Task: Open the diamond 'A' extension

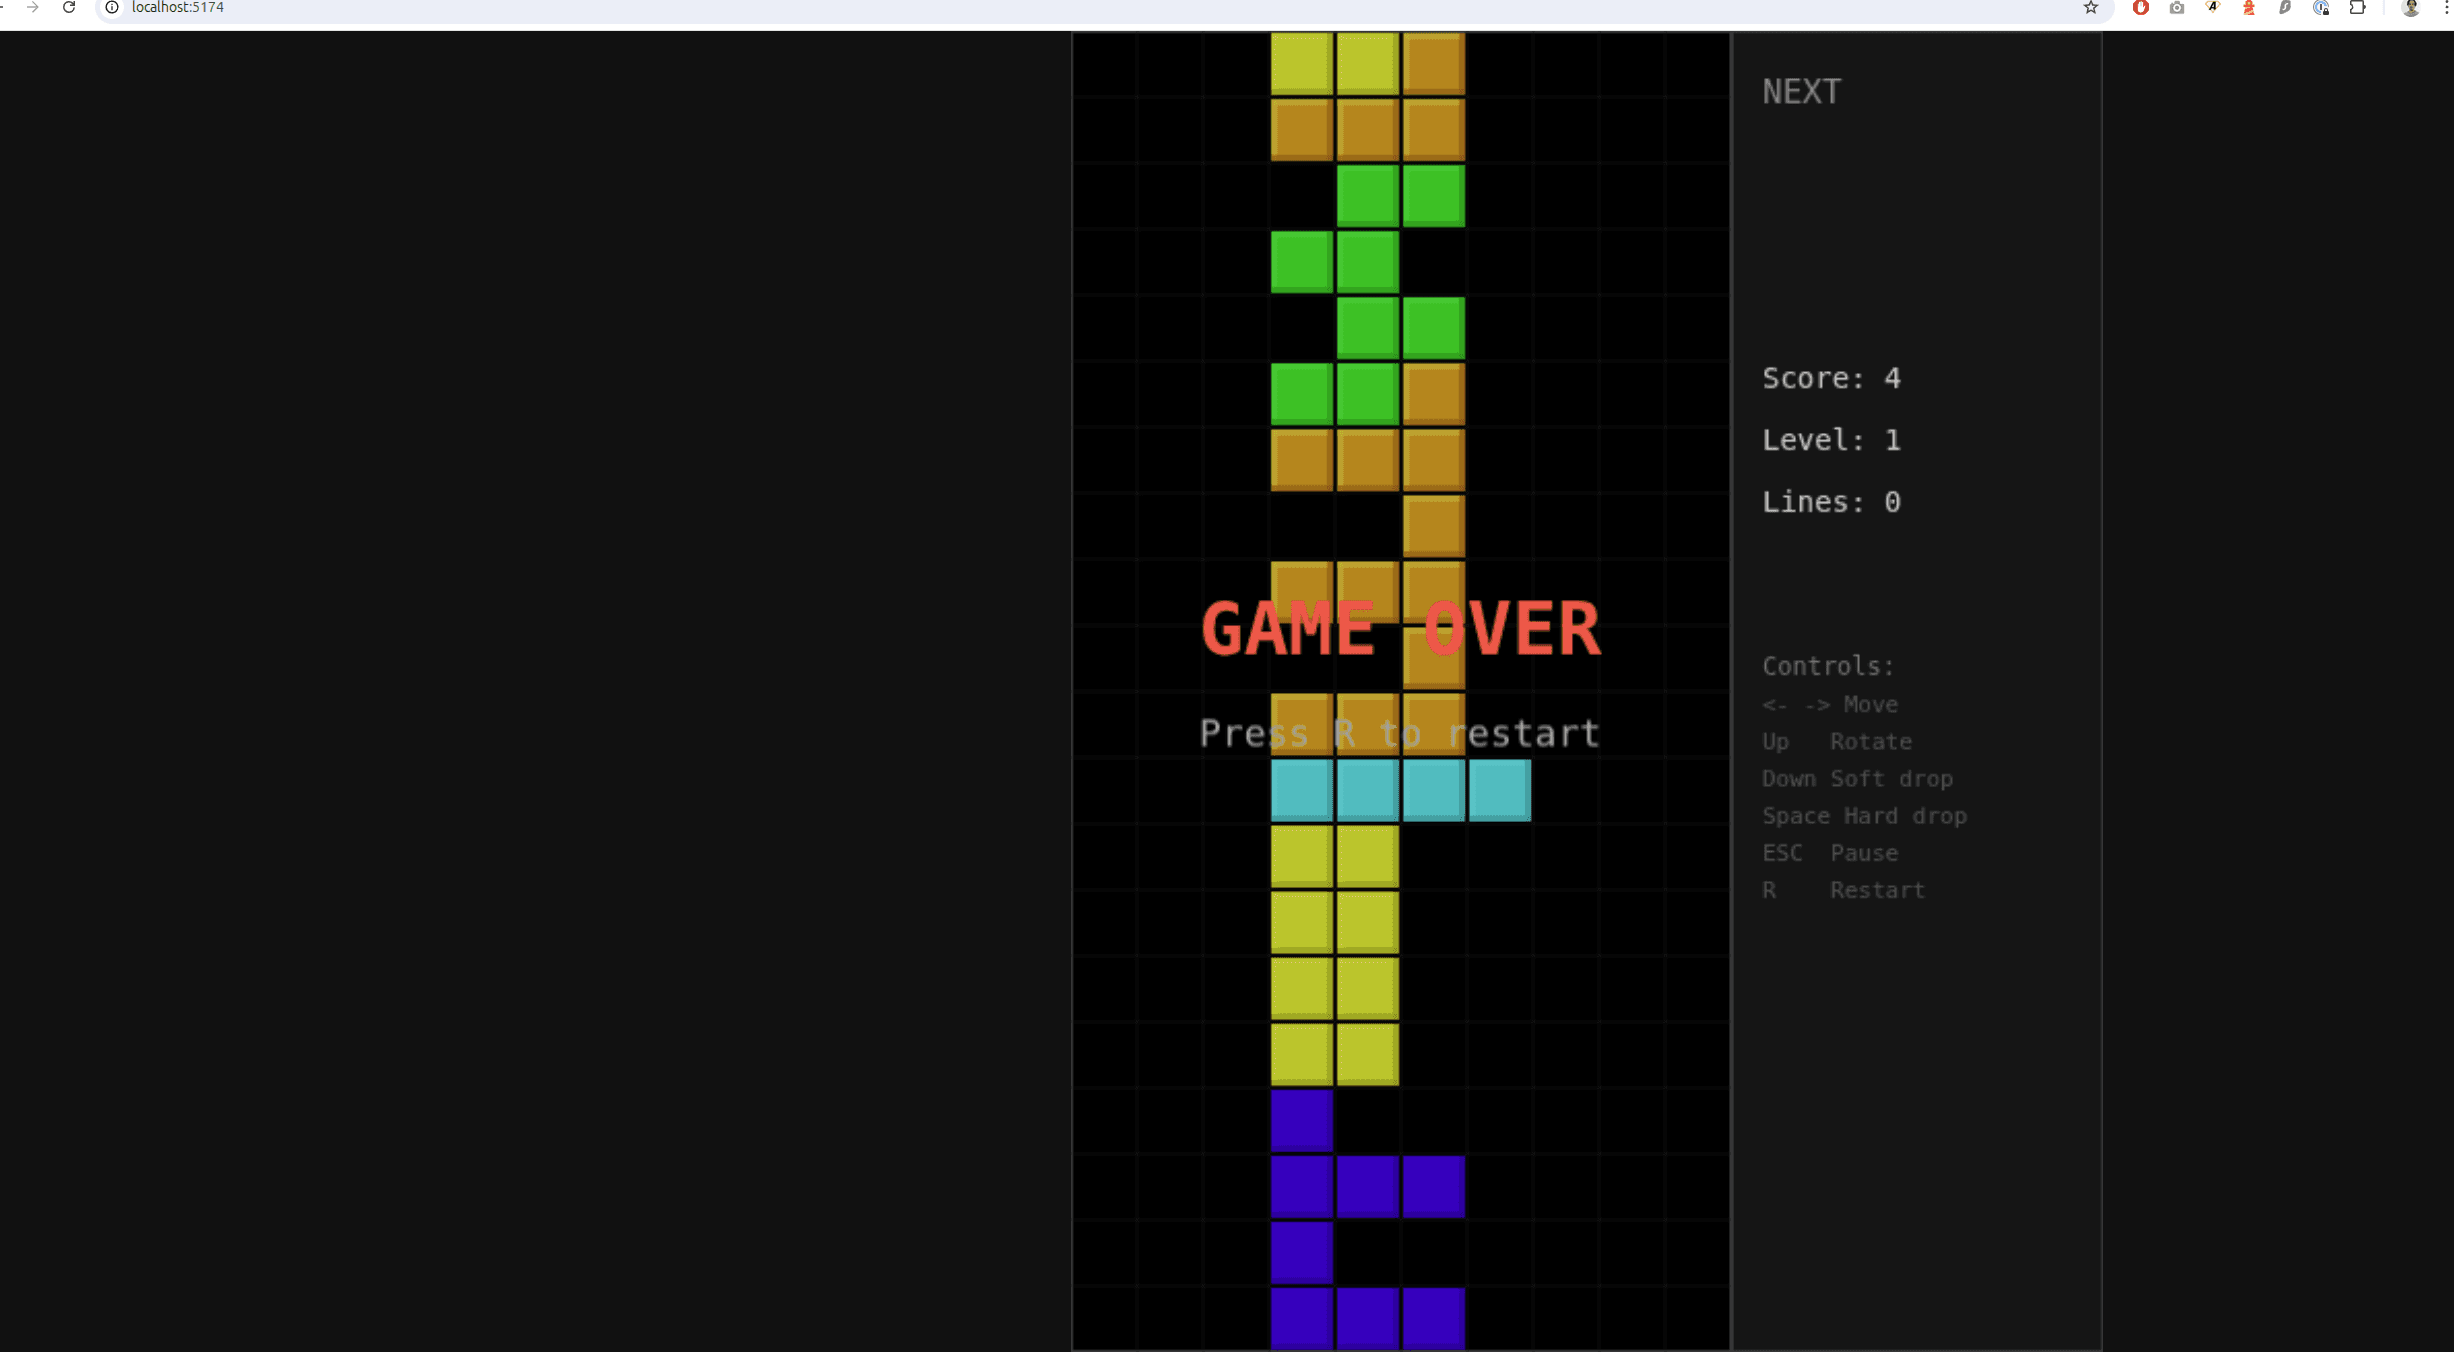Action: pyautogui.click(x=2212, y=7)
